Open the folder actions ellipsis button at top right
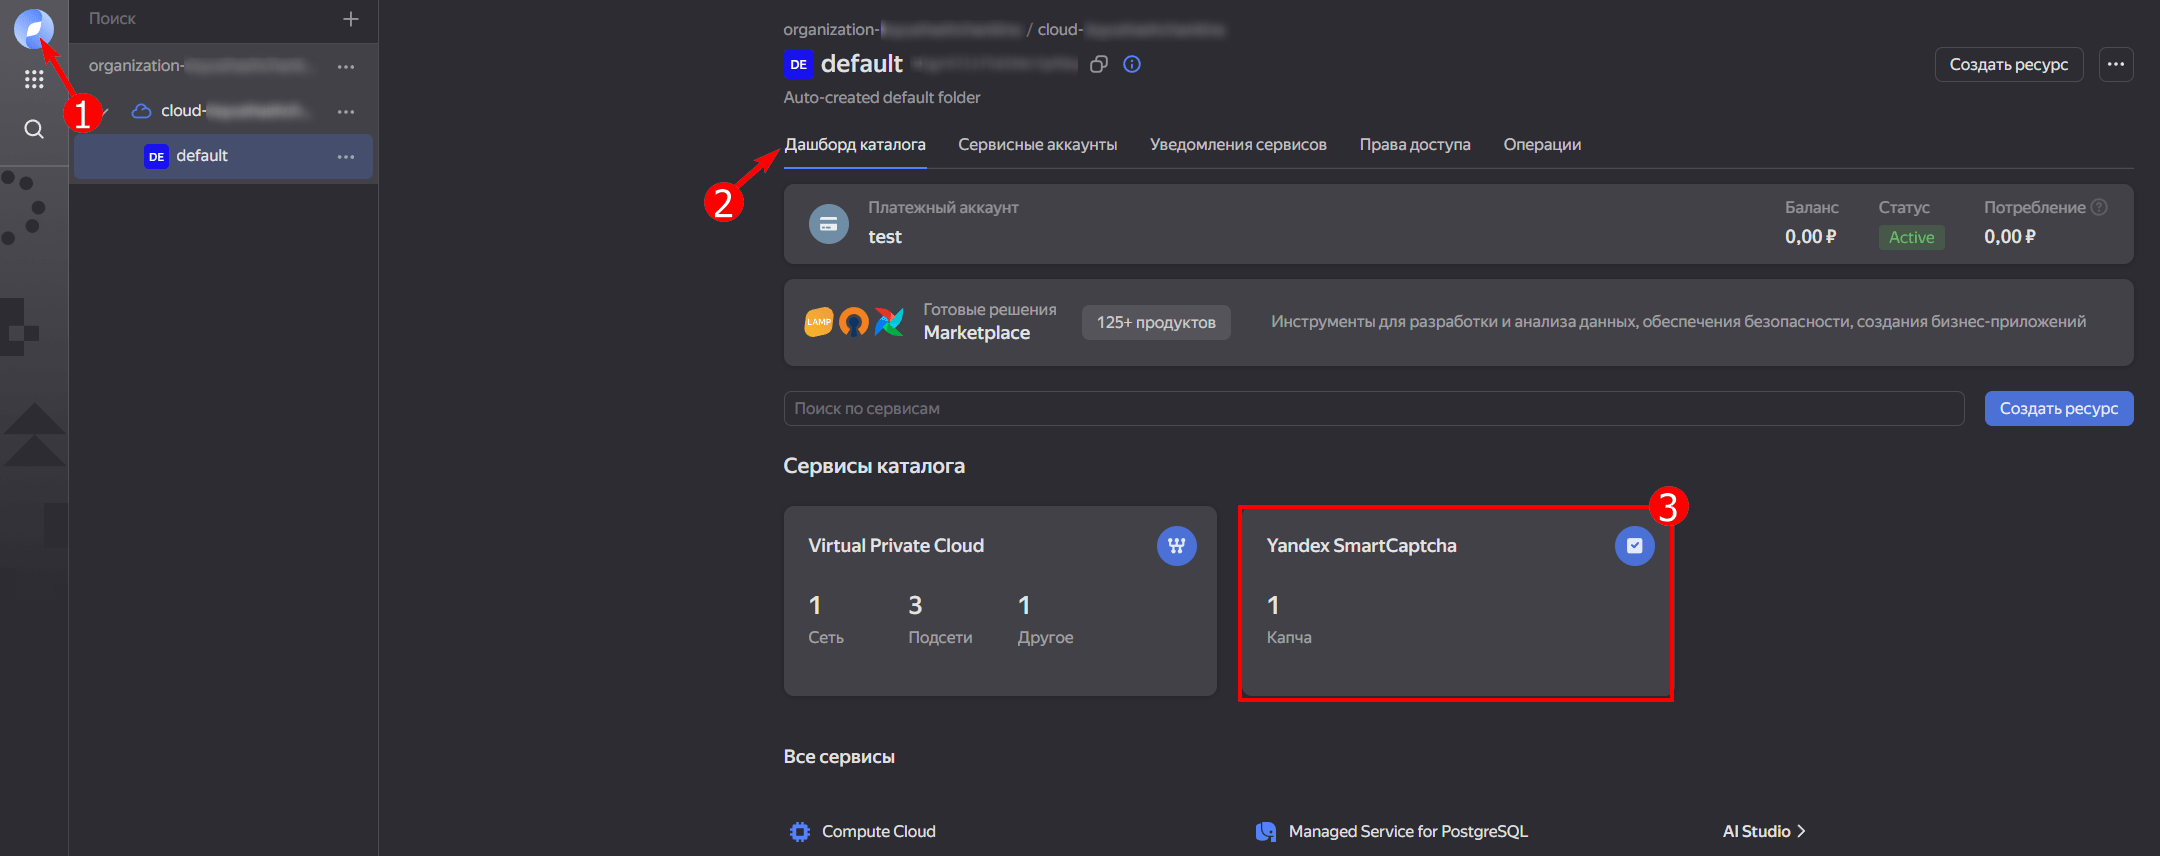2160x856 pixels. pyautogui.click(x=2116, y=64)
